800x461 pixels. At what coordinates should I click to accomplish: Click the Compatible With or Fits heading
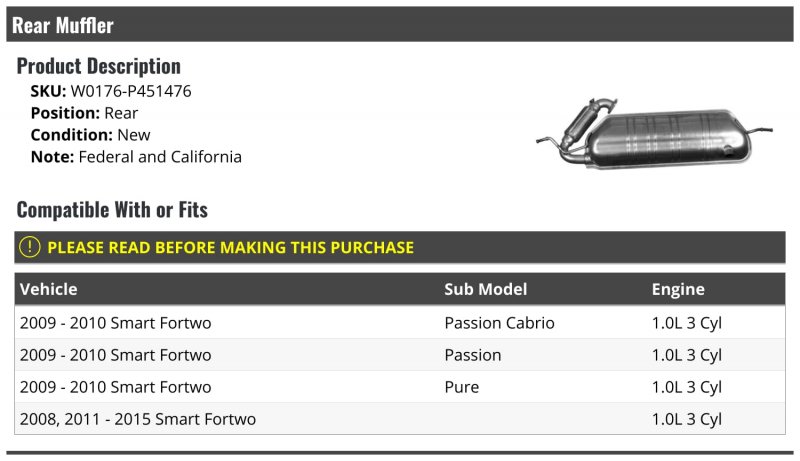[112, 210]
